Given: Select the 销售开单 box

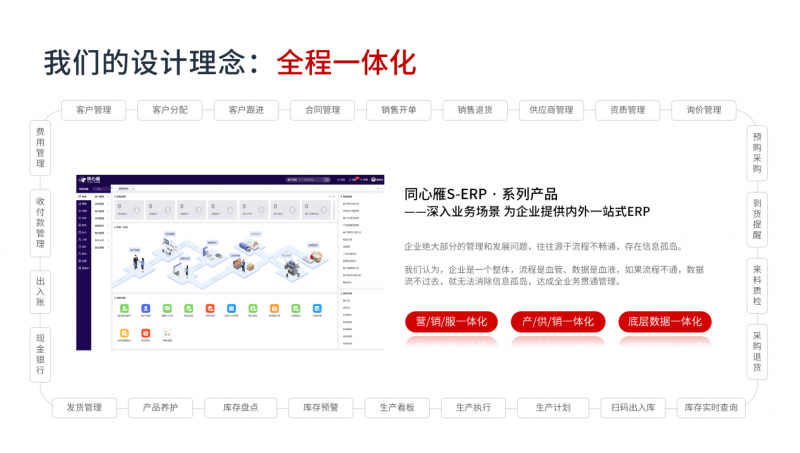Looking at the screenshot, I should (x=398, y=110).
